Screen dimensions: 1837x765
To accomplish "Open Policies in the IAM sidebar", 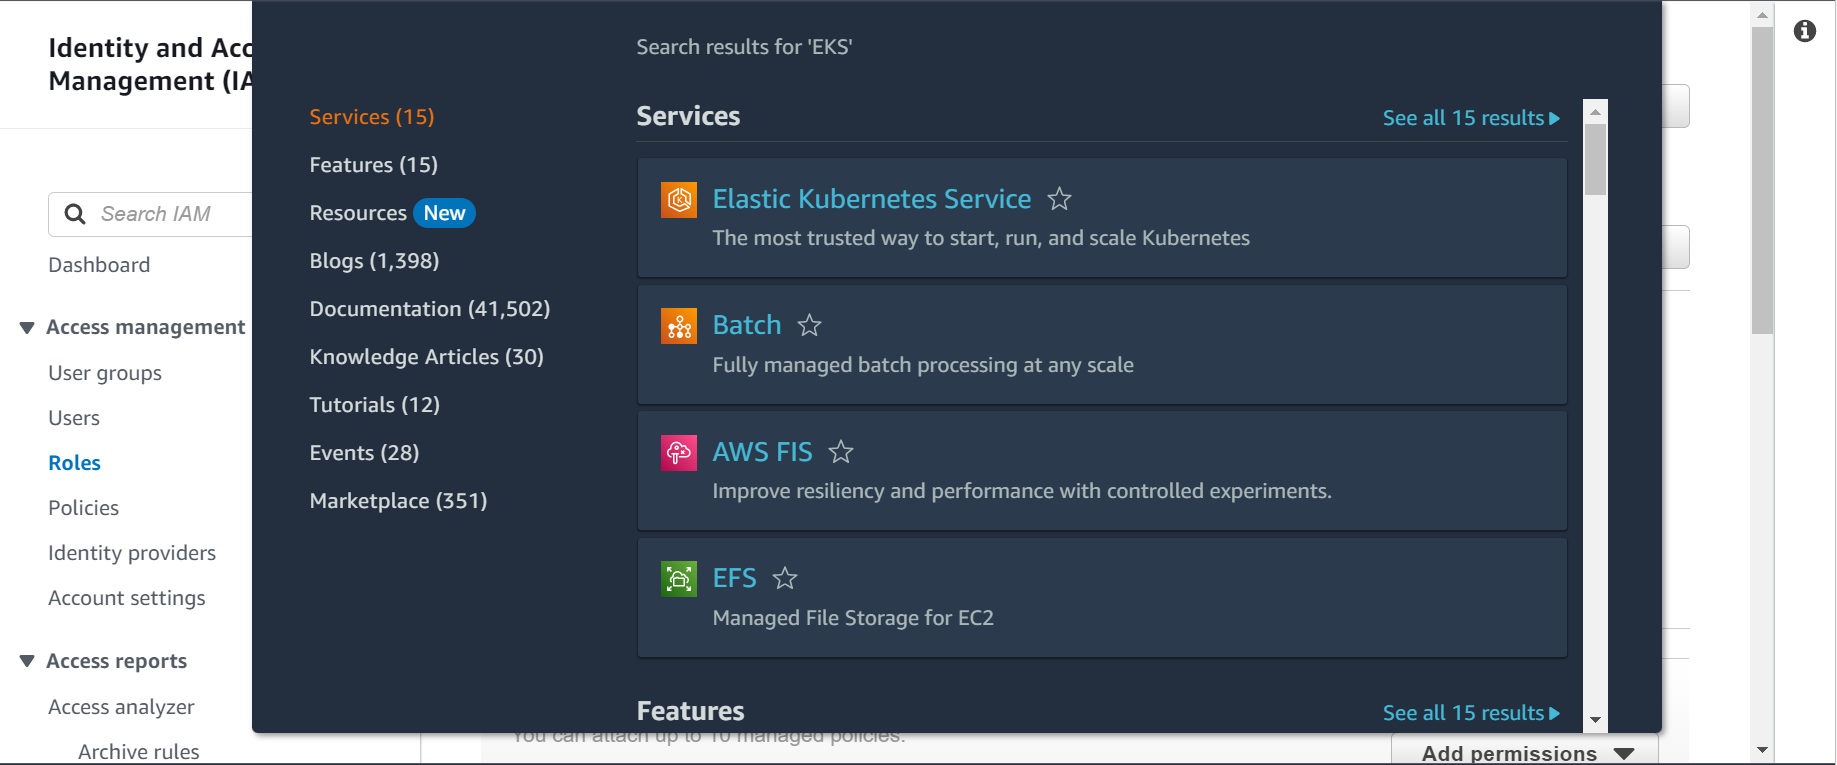I will [84, 508].
